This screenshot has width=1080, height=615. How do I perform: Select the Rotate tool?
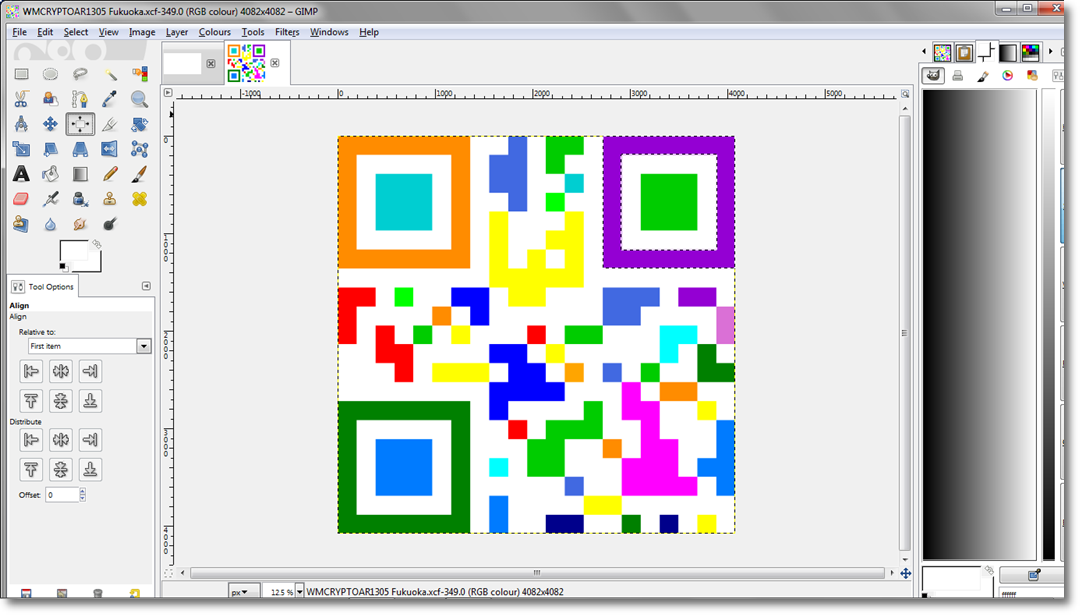(x=139, y=124)
